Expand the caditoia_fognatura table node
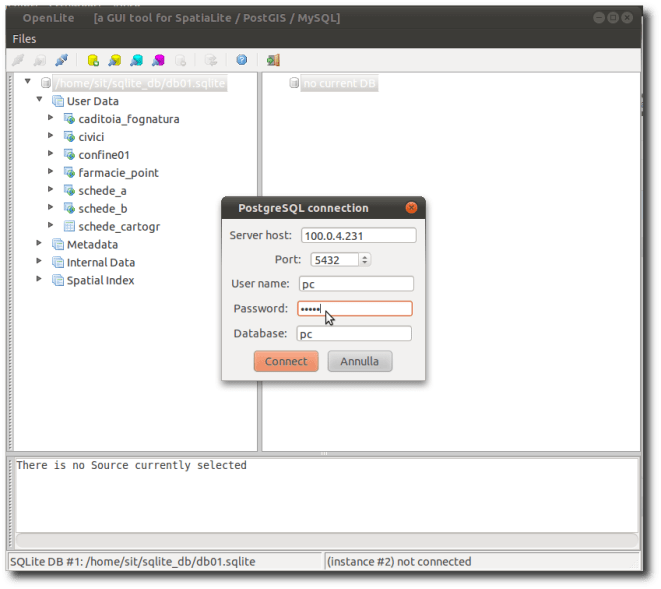 pyautogui.click(x=51, y=117)
